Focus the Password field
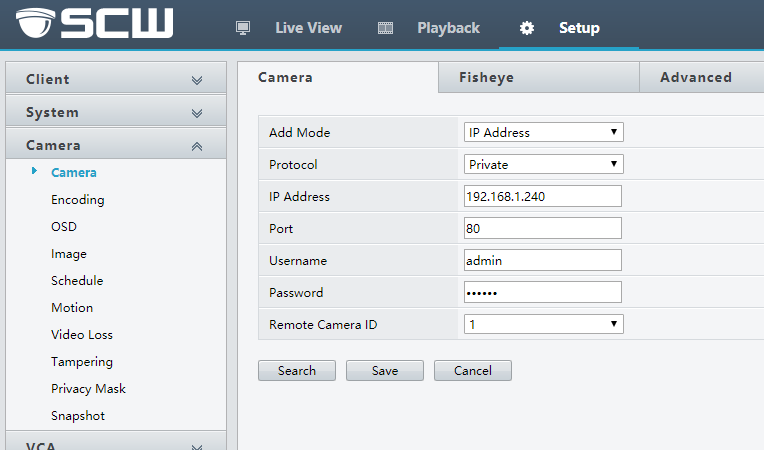 coord(543,292)
